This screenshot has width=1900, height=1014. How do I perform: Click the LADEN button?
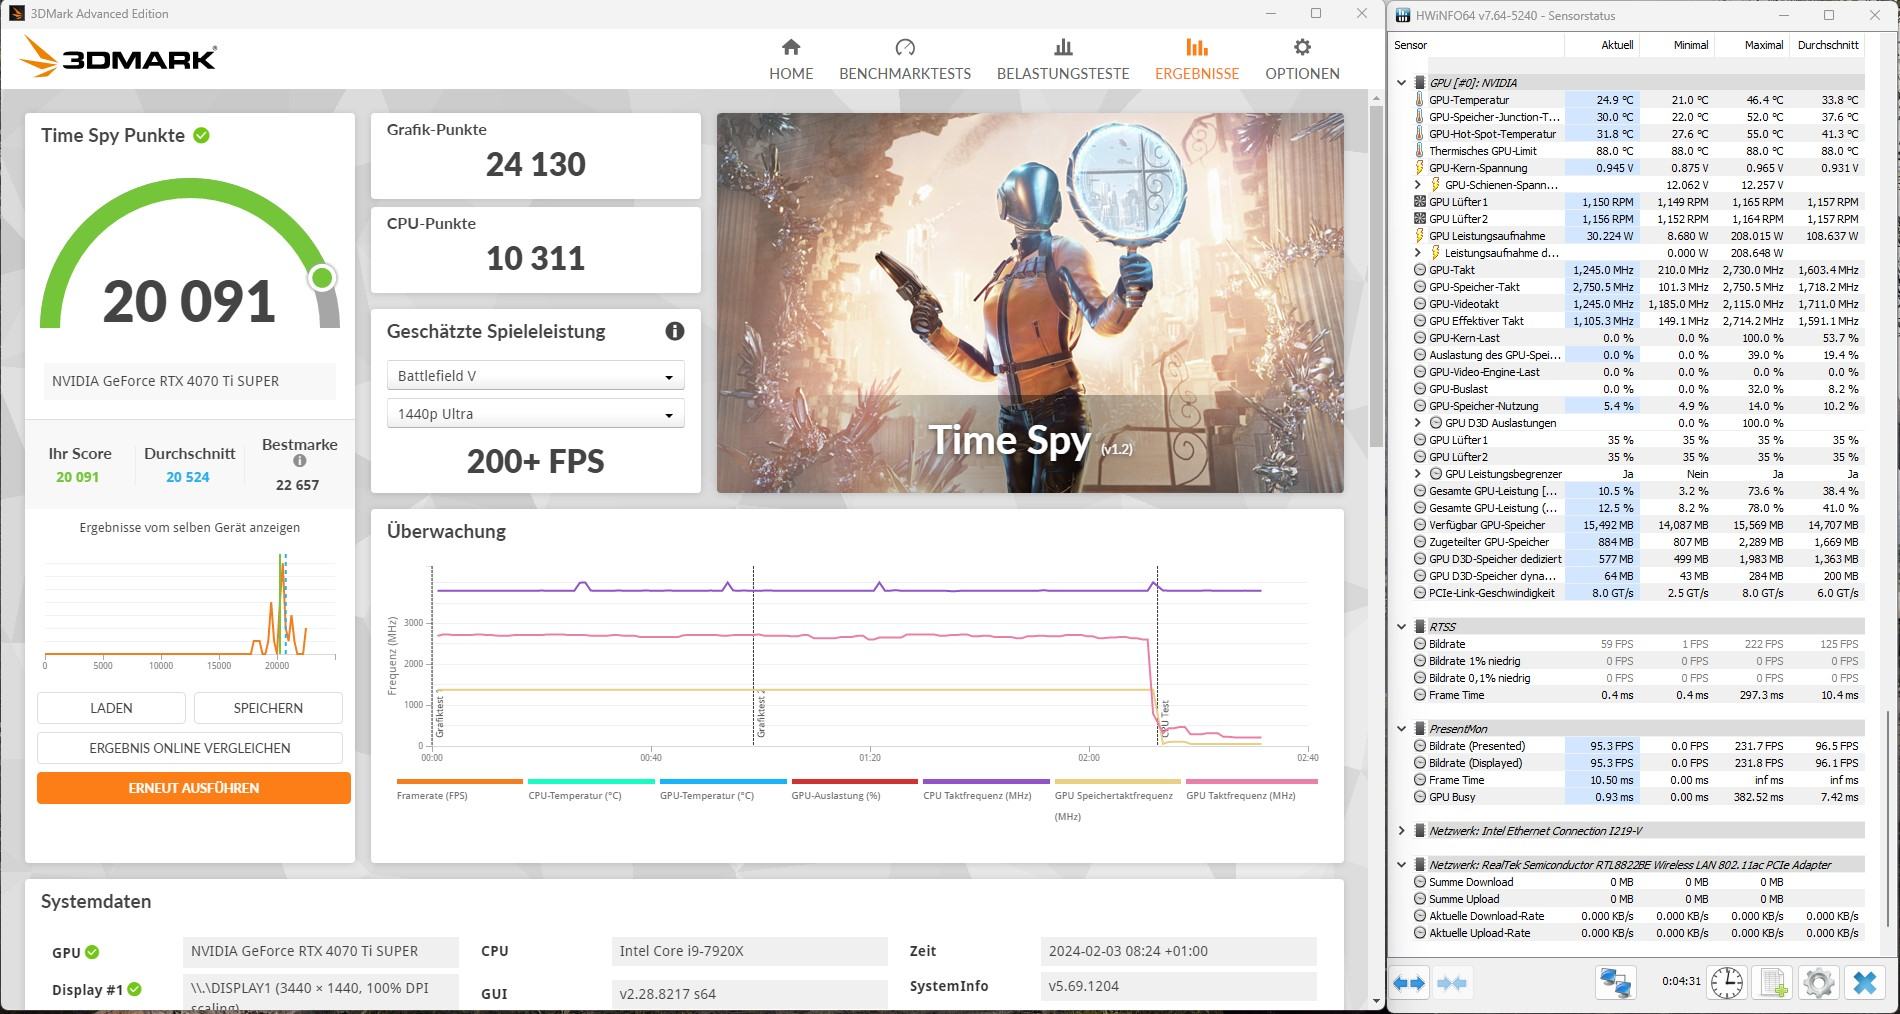pyautogui.click(x=111, y=708)
